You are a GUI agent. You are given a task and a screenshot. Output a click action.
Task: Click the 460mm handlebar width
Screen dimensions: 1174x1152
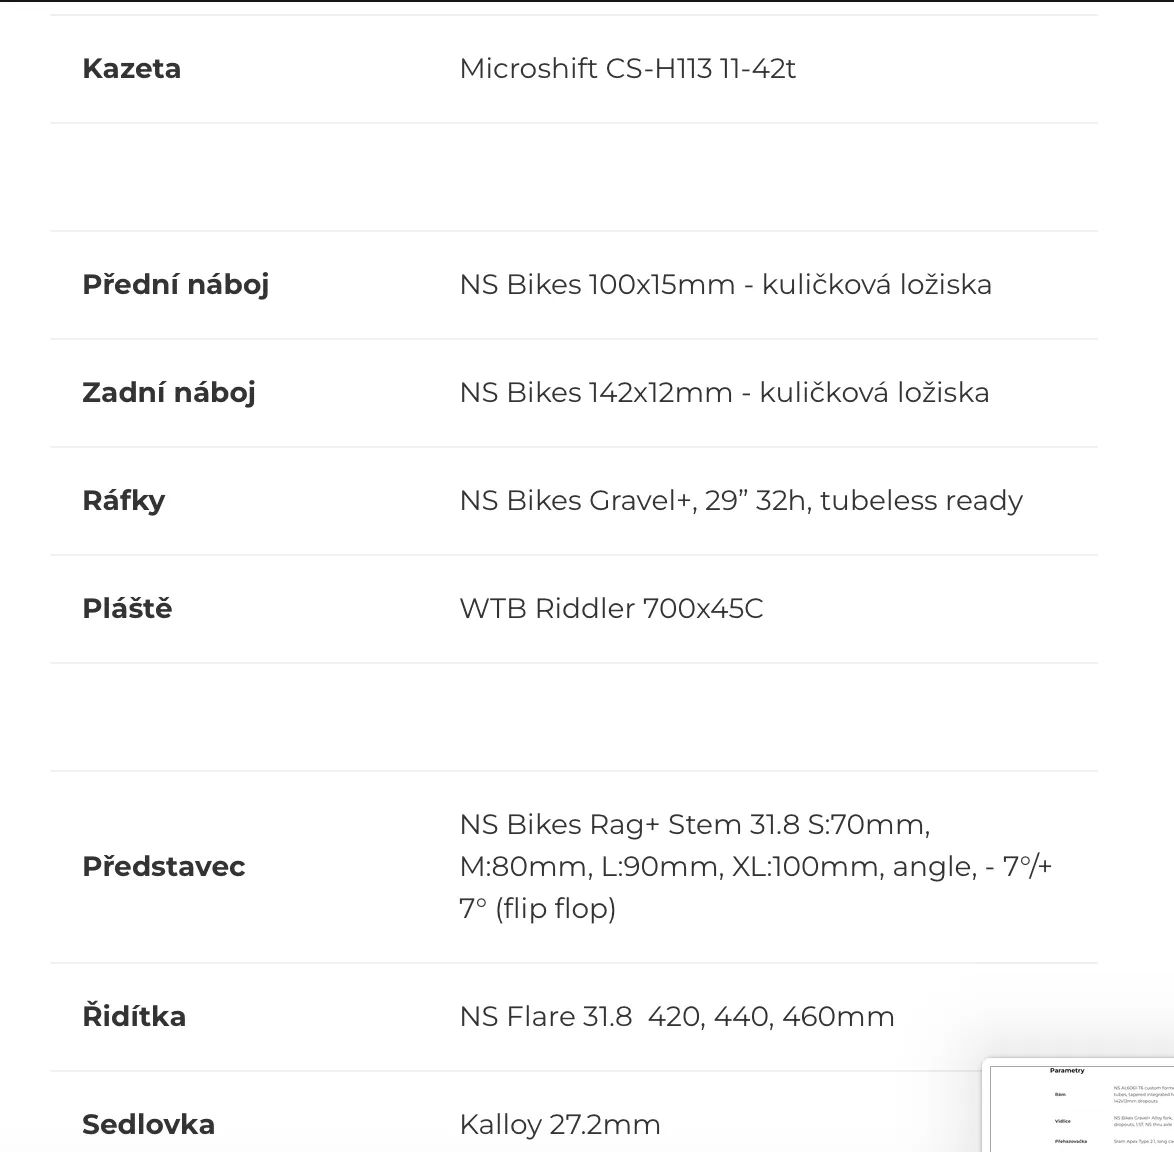[838, 1017]
